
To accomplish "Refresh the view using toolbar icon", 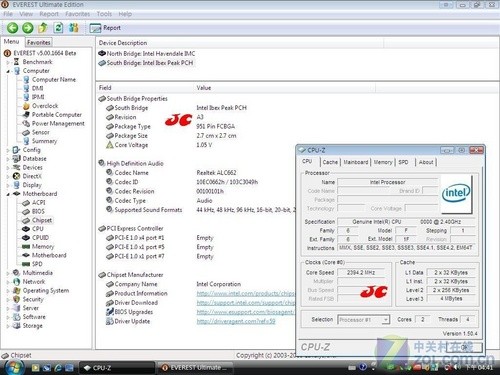I will (58, 28).
